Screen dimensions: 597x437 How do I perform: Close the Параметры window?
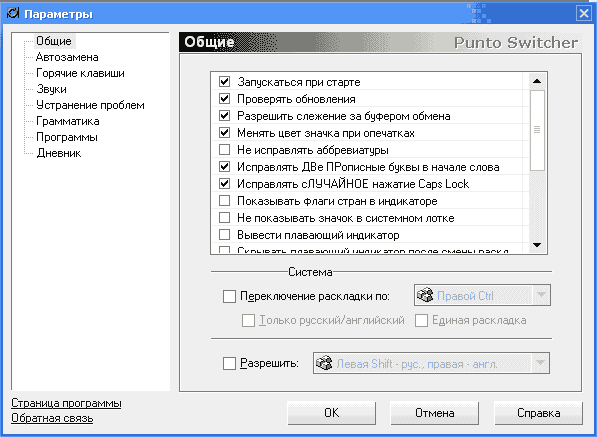pos(584,14)
